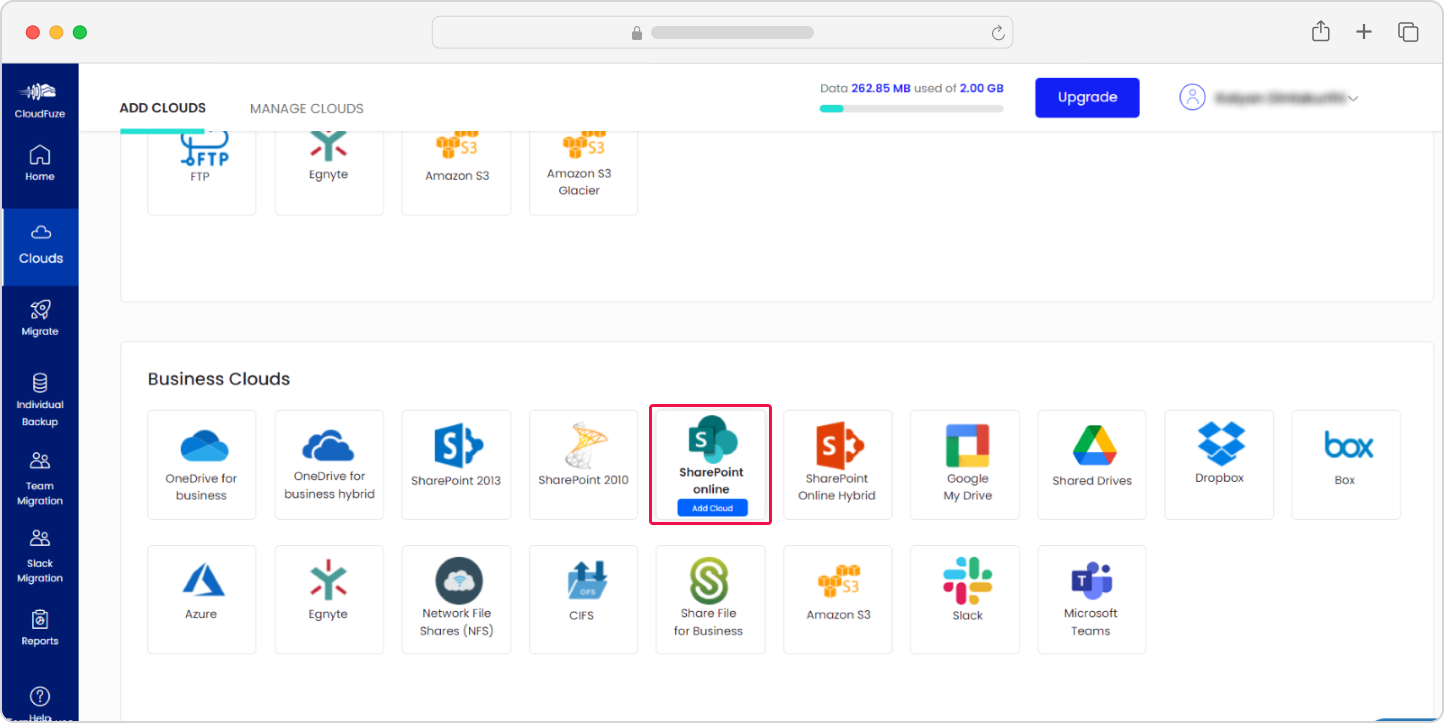1444x723 pixels.
Task: Choose OneDrive for business hybrid
Action: (329, 465)
